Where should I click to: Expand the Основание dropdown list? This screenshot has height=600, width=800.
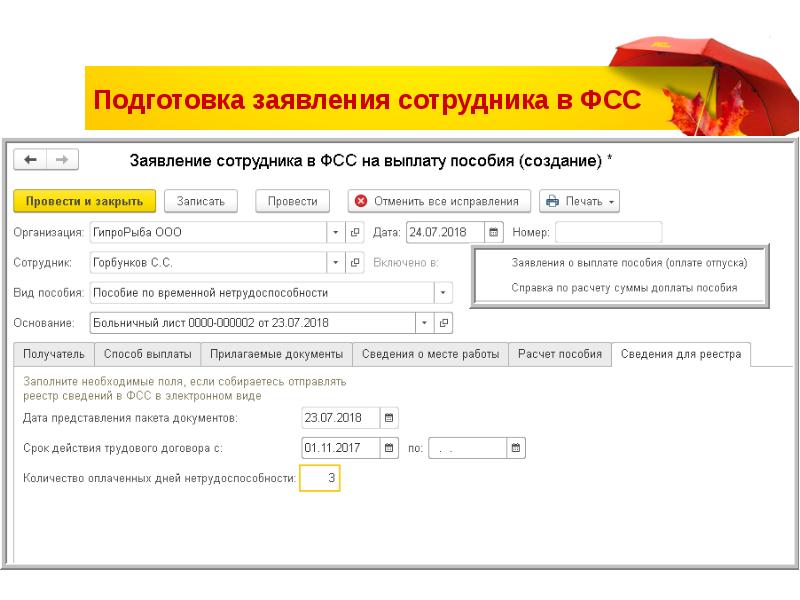[x=425, y=323]
